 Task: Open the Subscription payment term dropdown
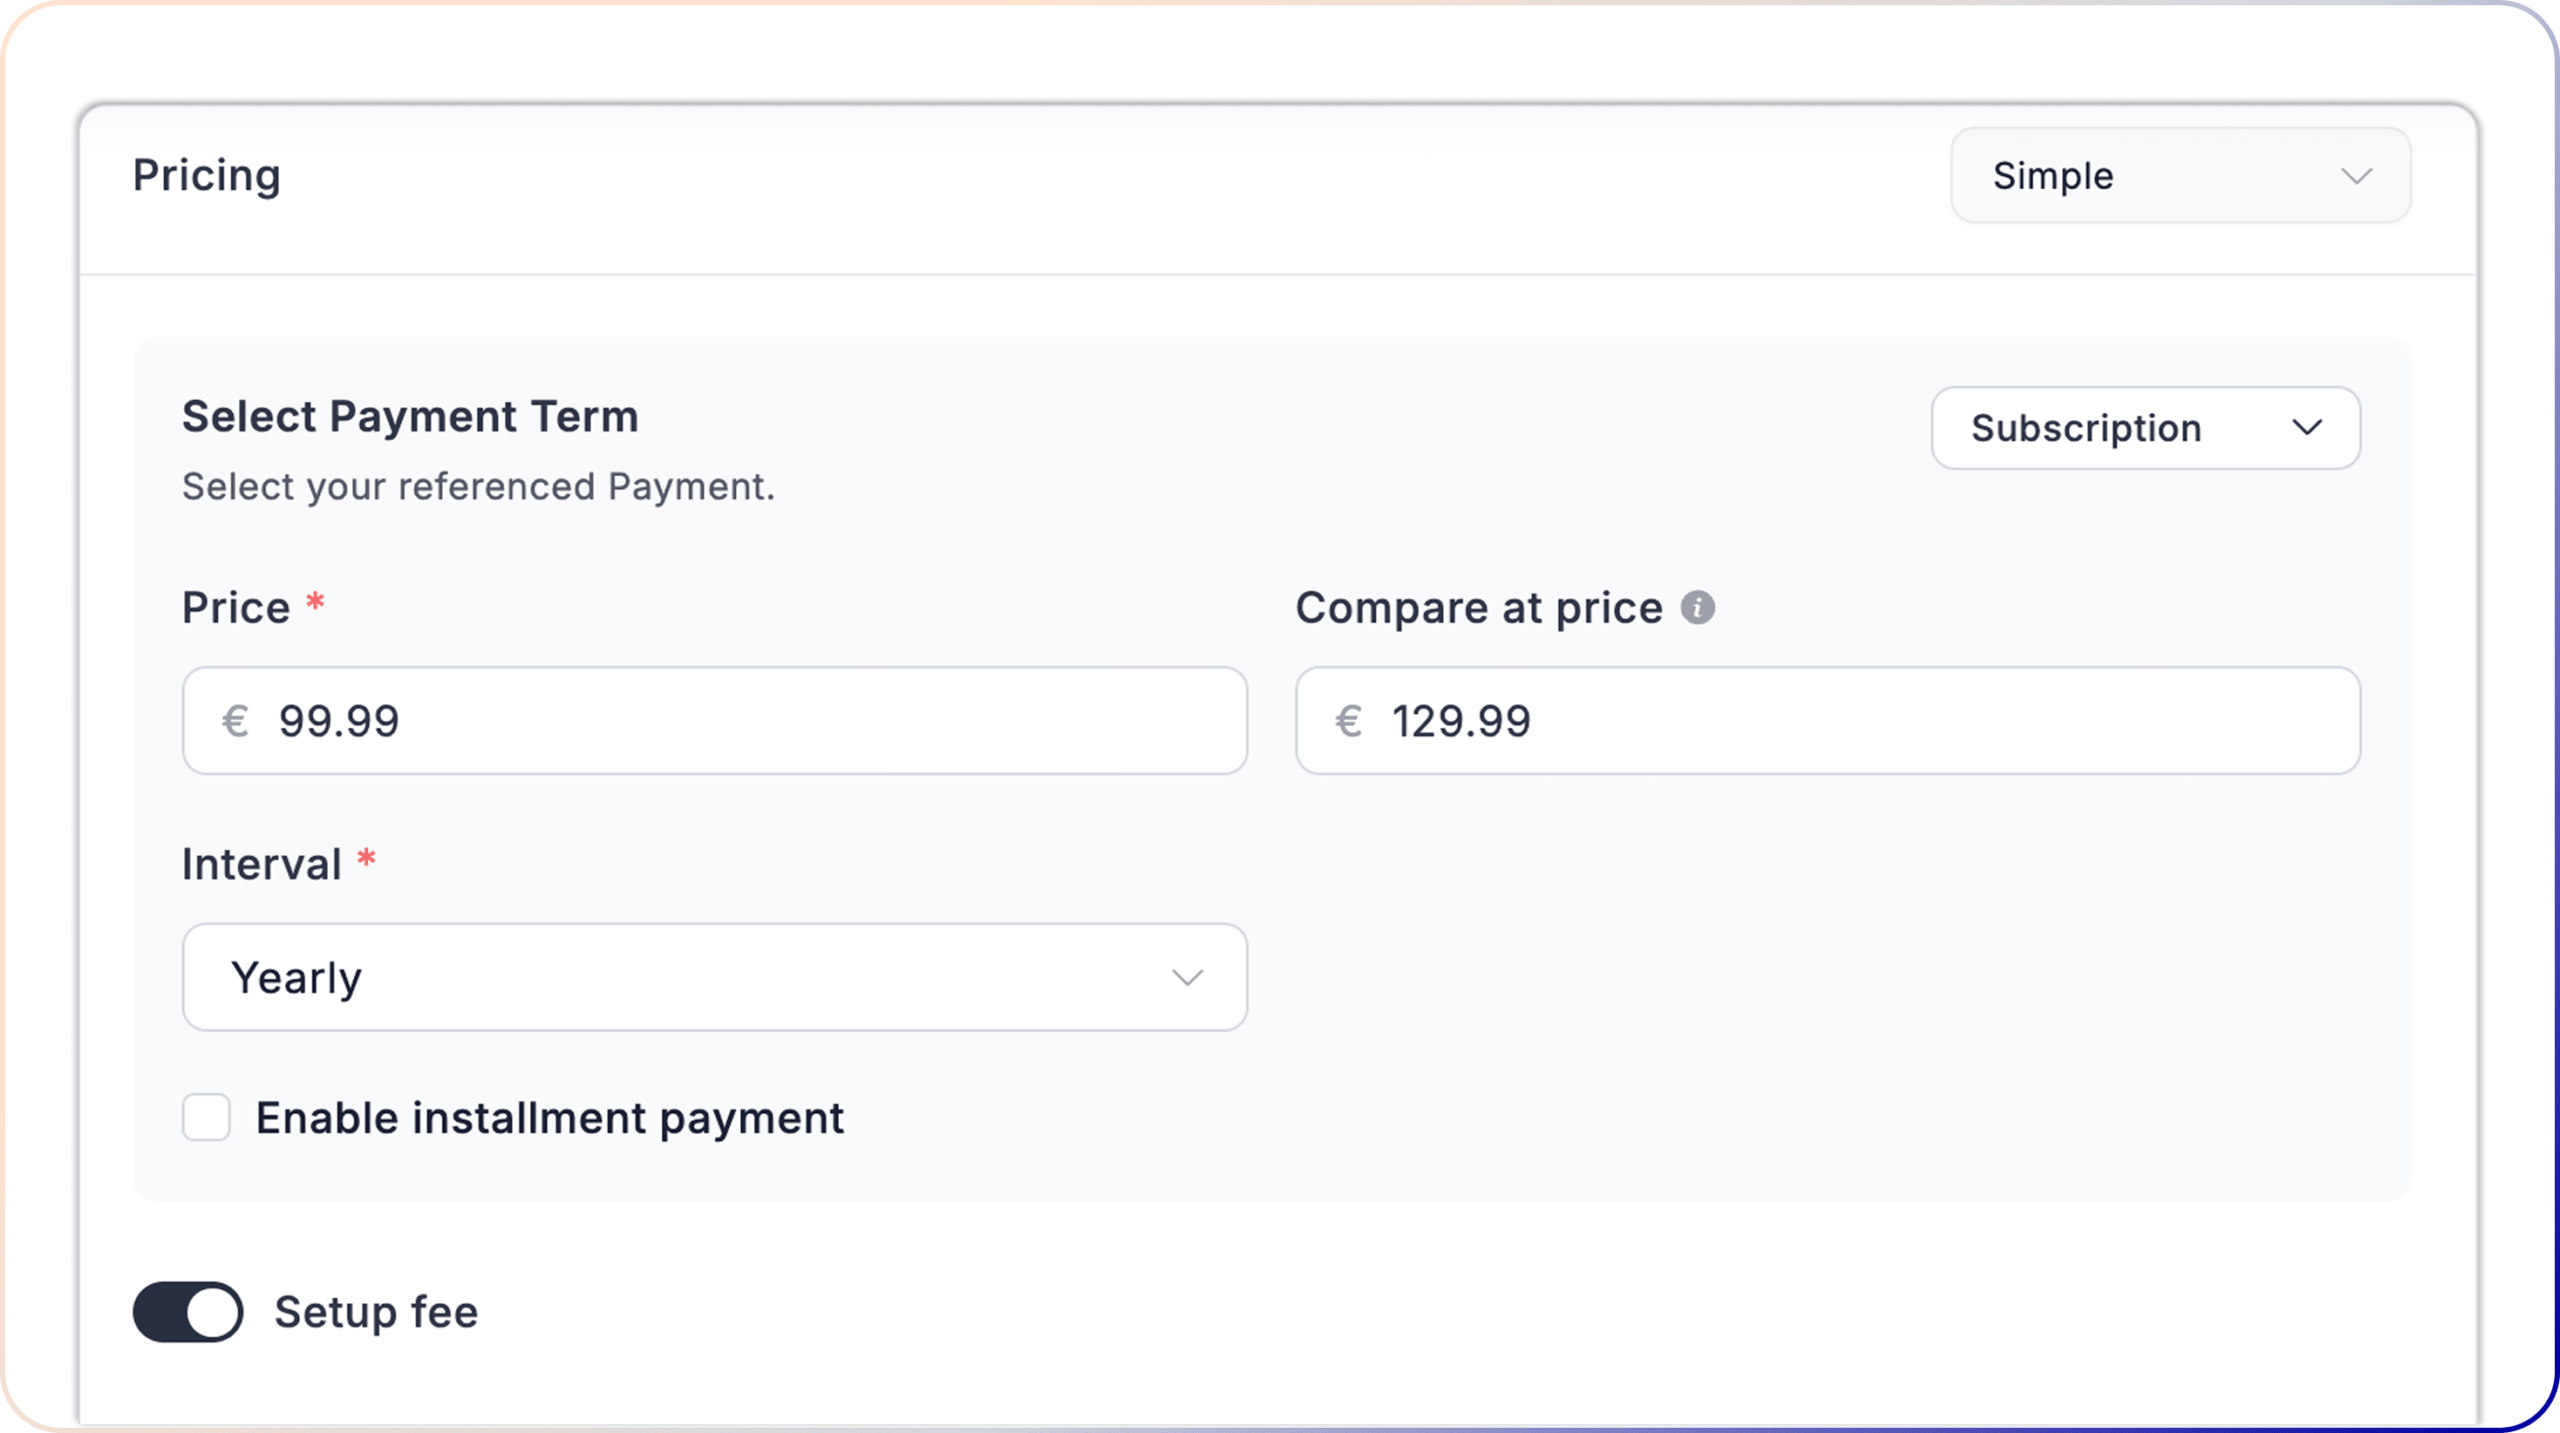pos(2146,428)
